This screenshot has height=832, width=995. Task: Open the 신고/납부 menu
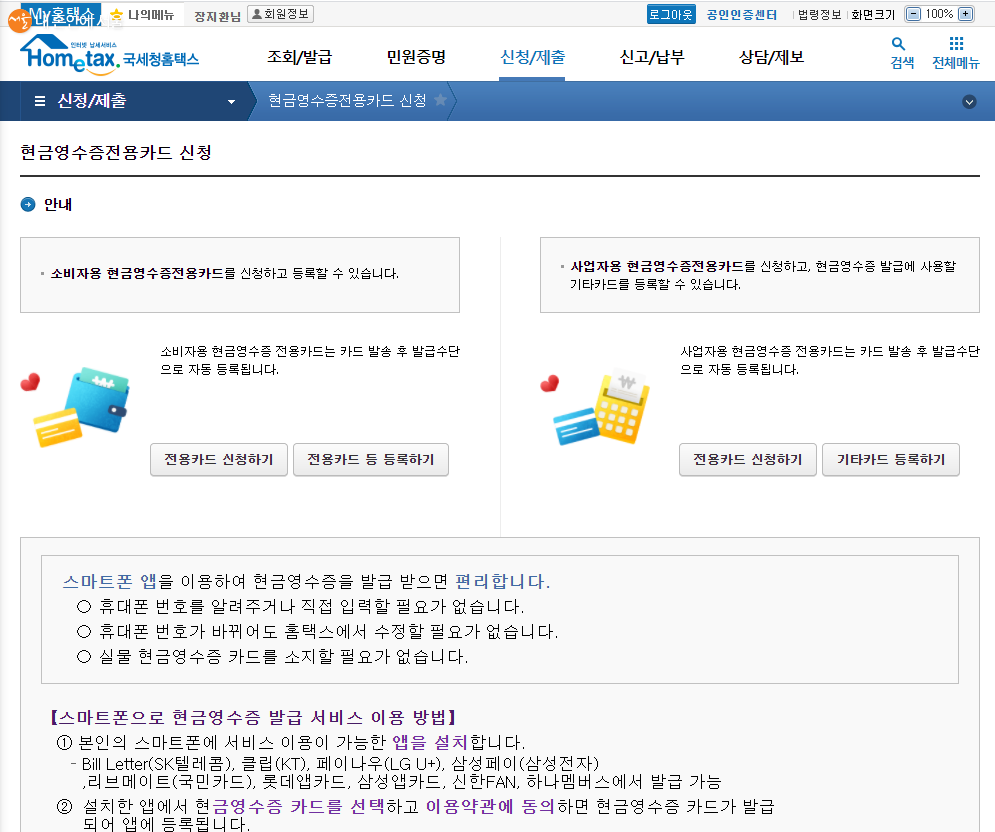[x=652, y=57]
